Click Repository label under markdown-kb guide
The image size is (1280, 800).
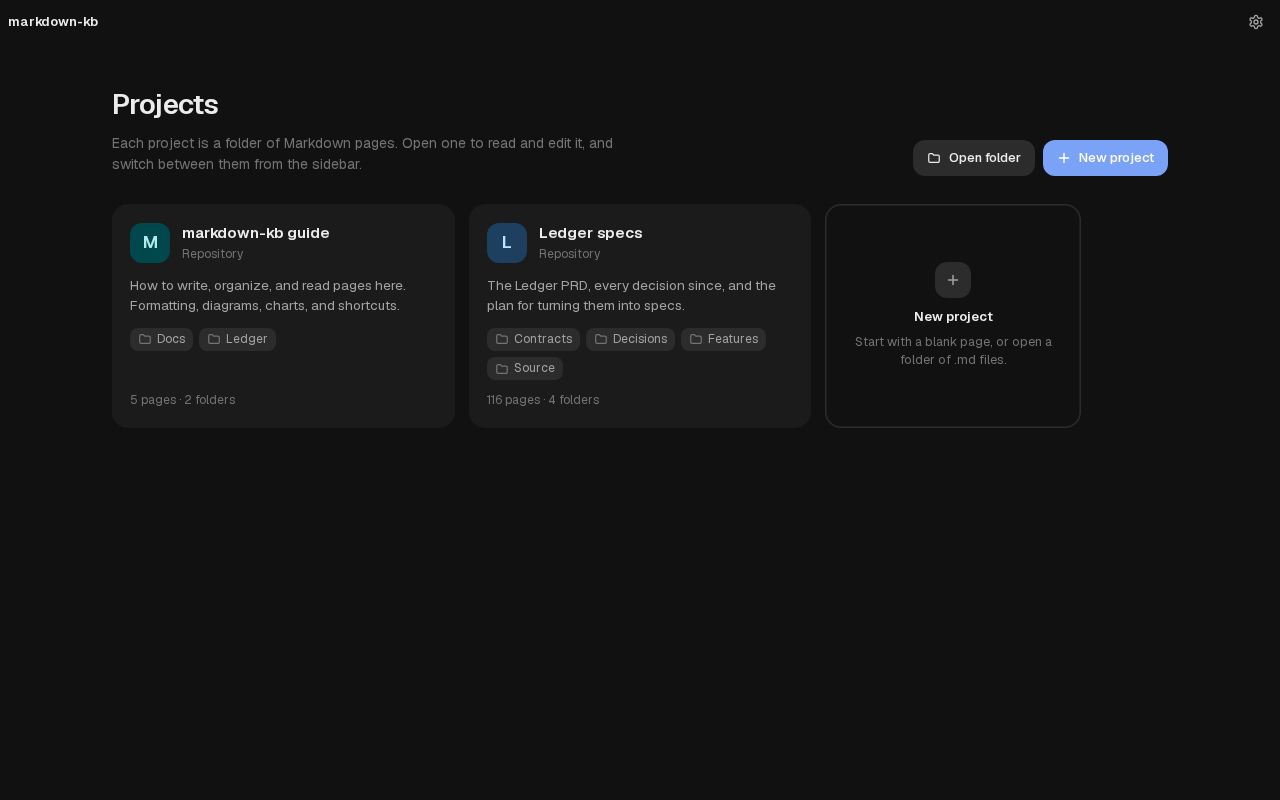coord(213,254)
